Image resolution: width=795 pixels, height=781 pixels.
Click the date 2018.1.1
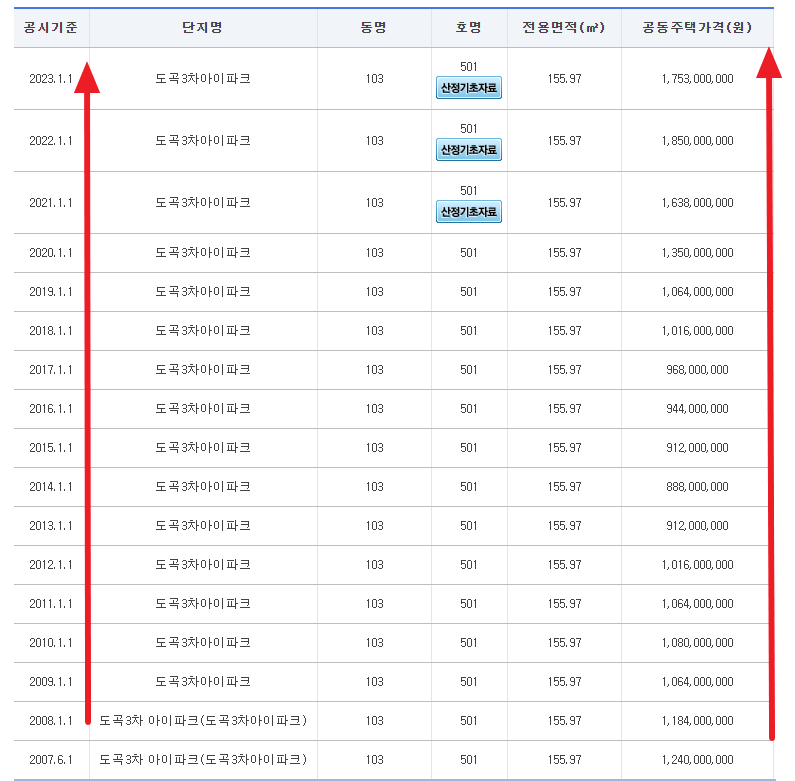[51, 331]
